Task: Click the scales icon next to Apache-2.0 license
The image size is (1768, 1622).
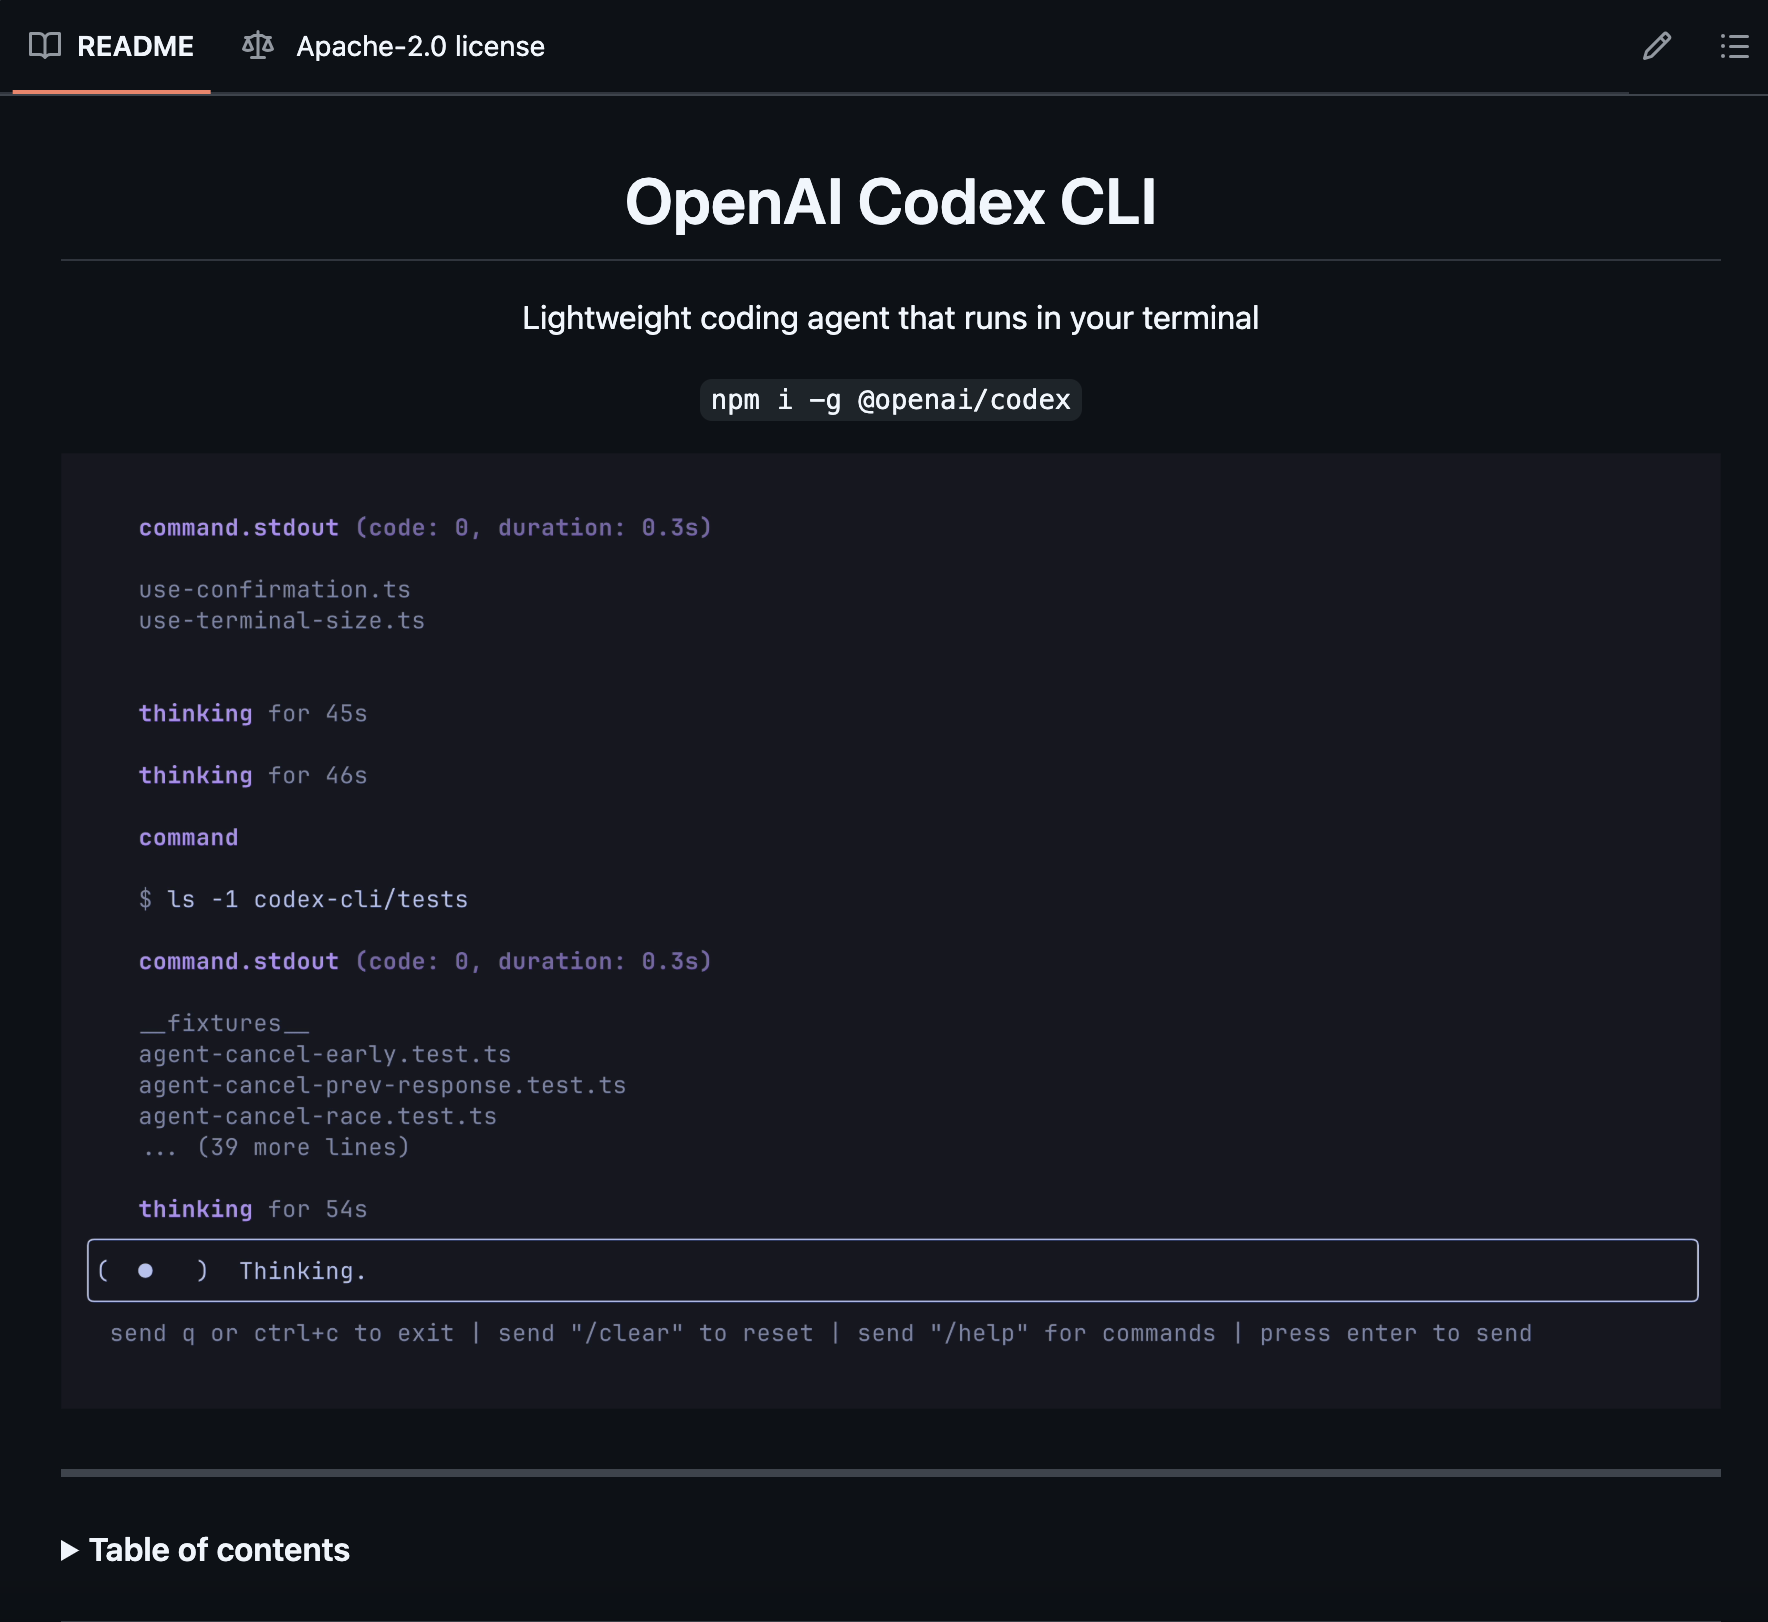Action: click(258, 46)
